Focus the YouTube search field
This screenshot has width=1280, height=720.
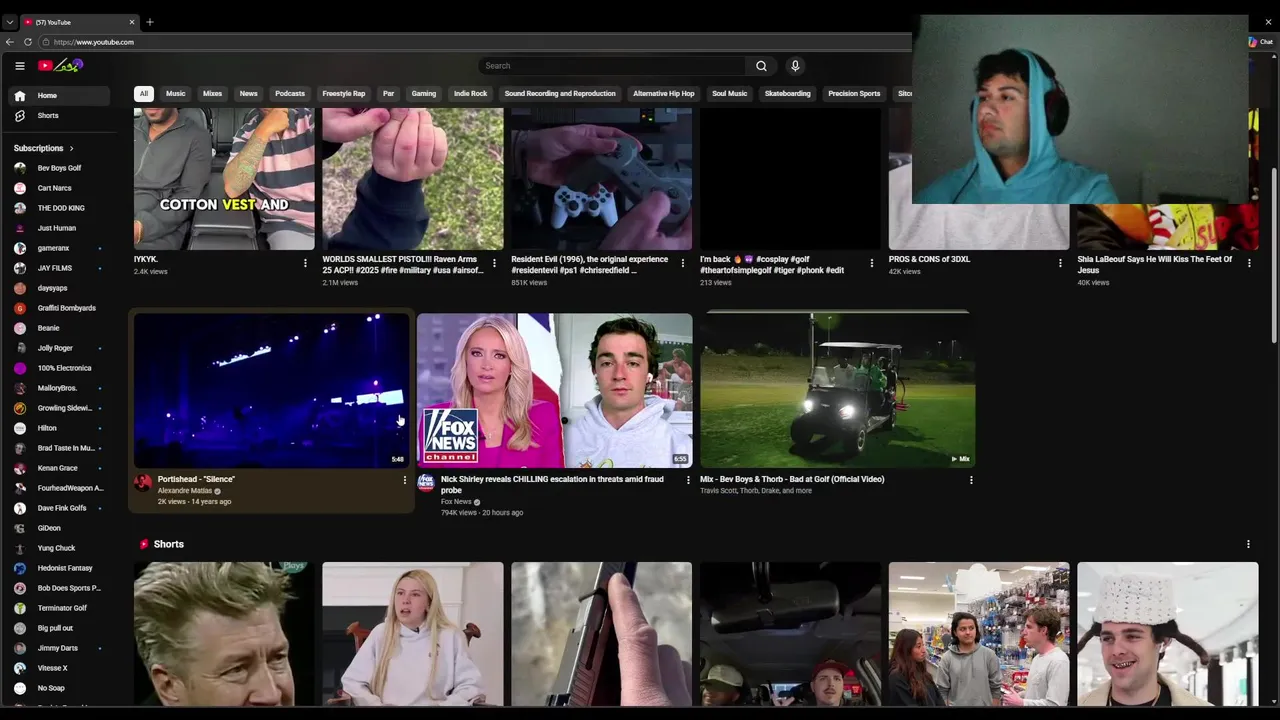(612, 66)
